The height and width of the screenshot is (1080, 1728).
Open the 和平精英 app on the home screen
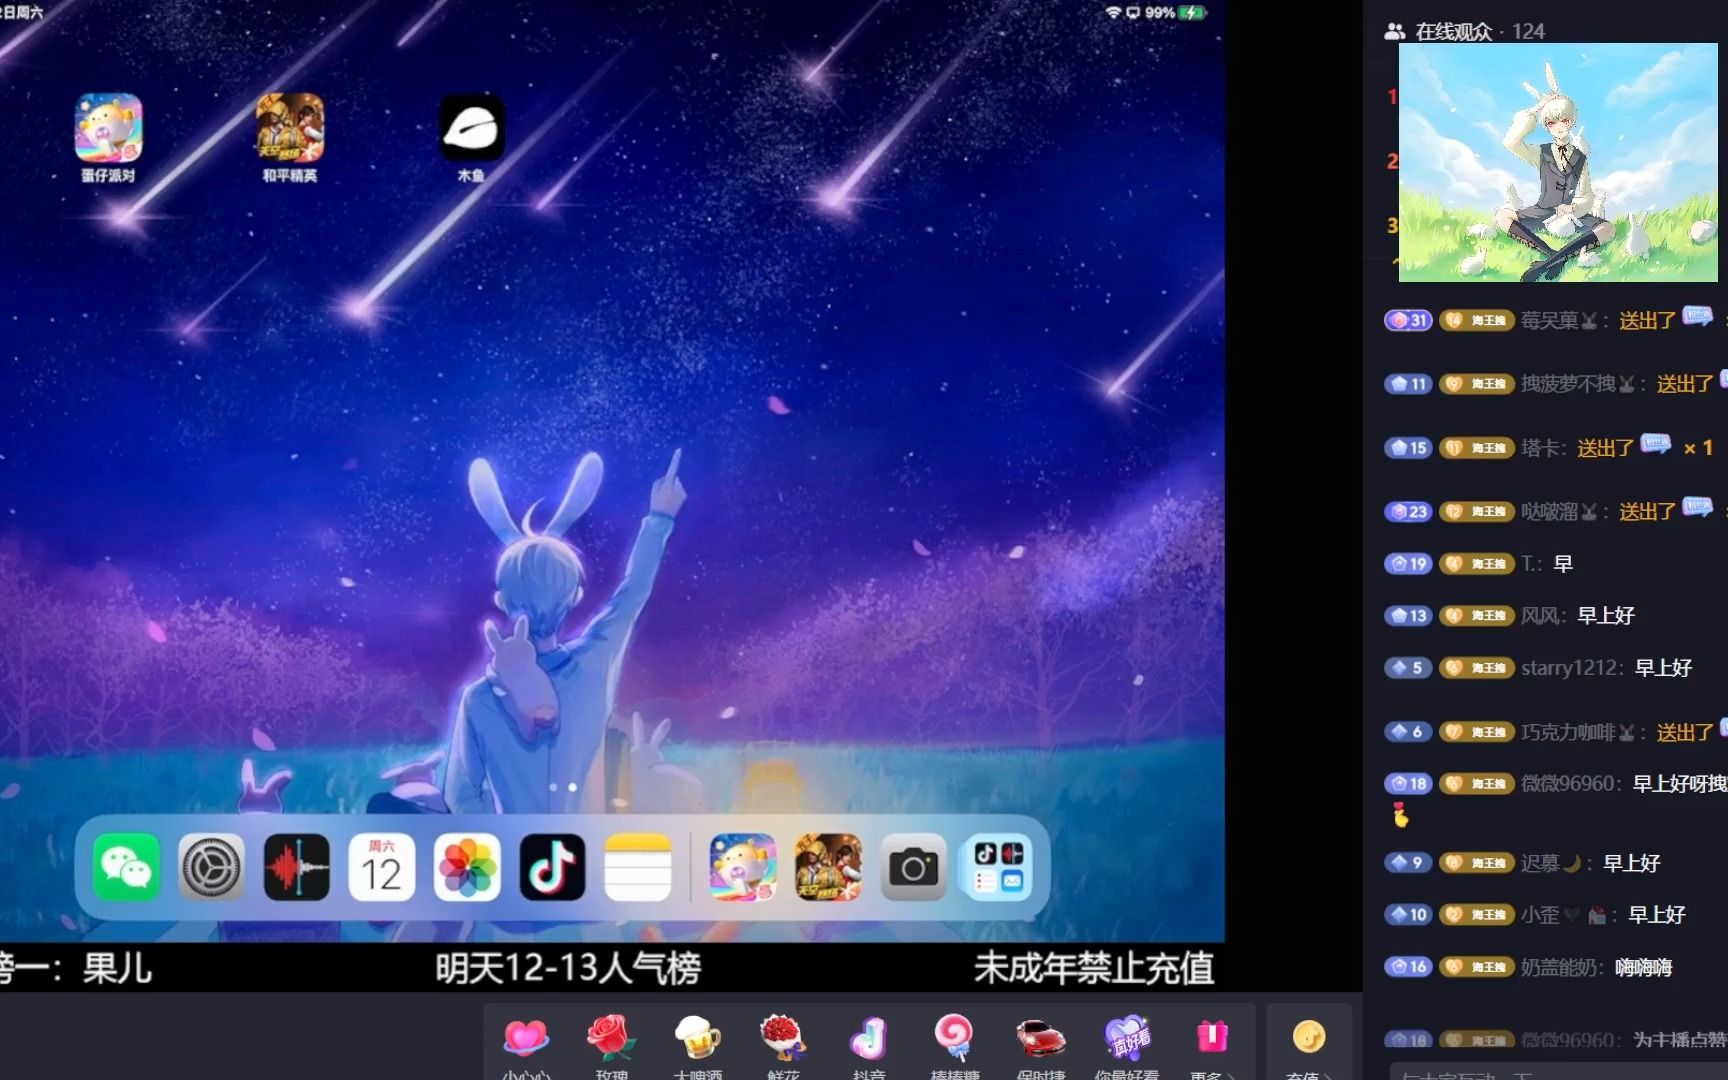coord(290,128)
